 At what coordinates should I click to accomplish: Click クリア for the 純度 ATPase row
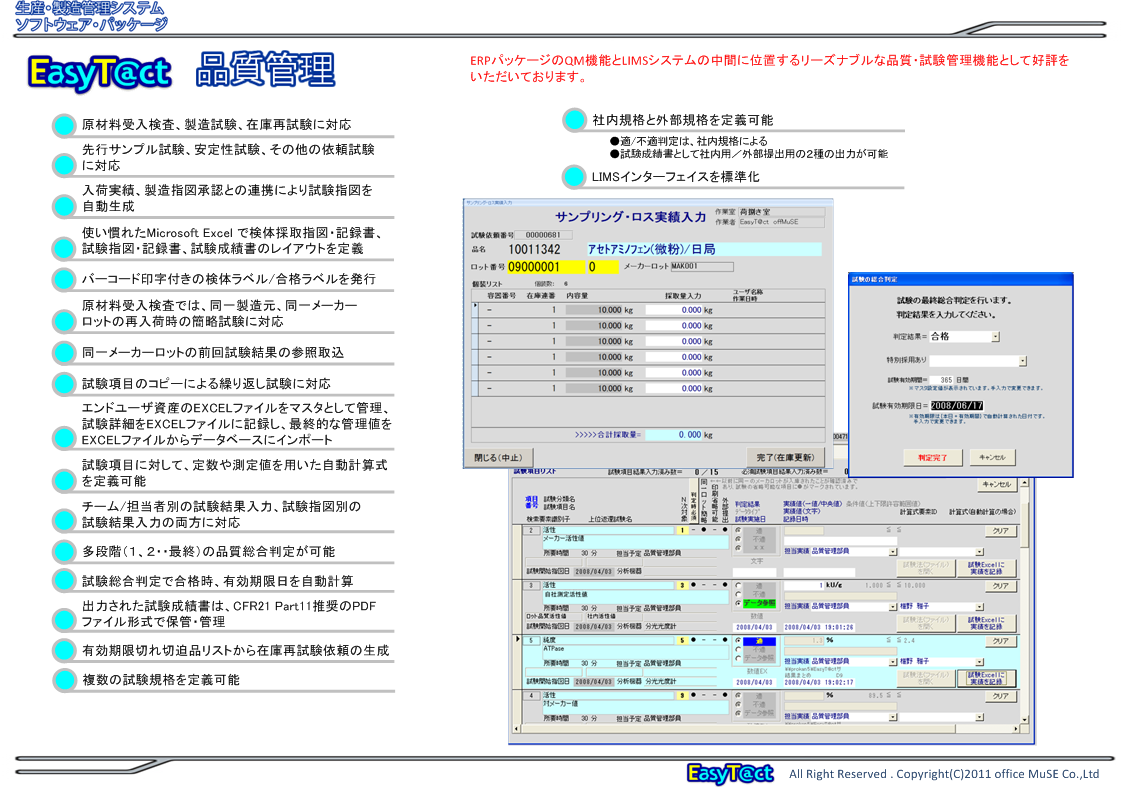tap(1001, 641)
